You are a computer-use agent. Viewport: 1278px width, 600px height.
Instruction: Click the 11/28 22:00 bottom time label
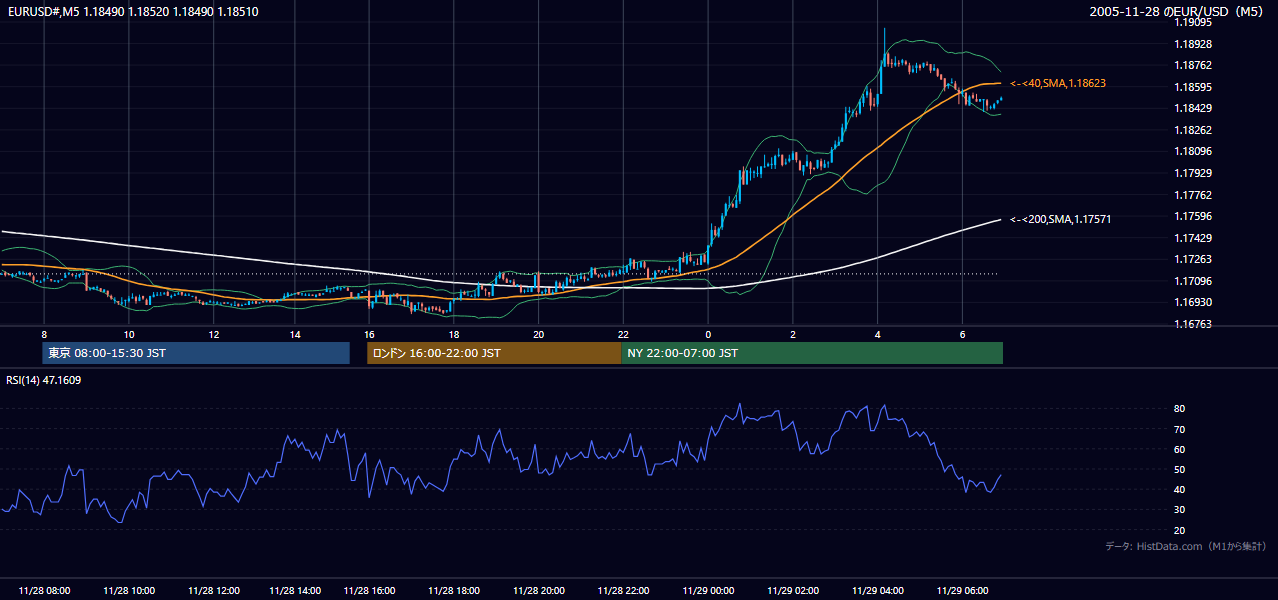point(624,591)
